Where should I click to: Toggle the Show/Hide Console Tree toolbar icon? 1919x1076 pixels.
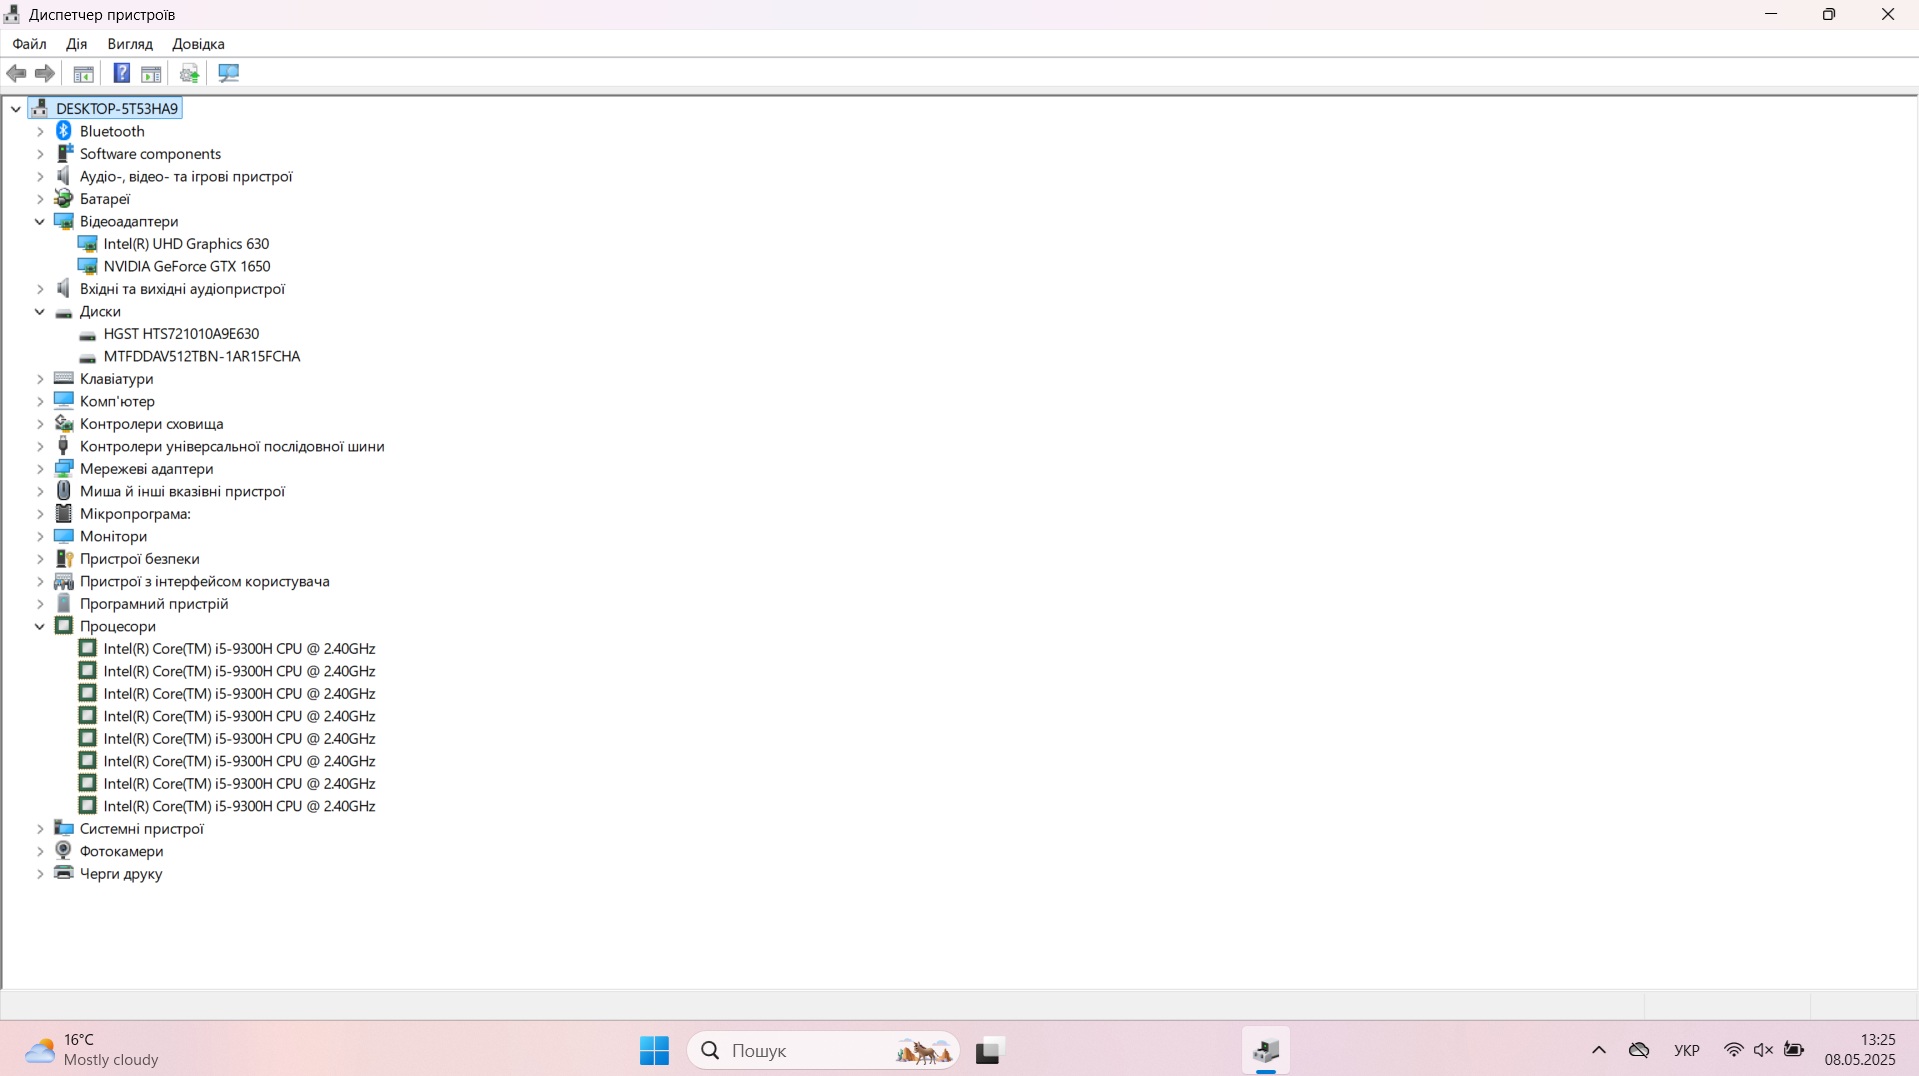point(84,73)
